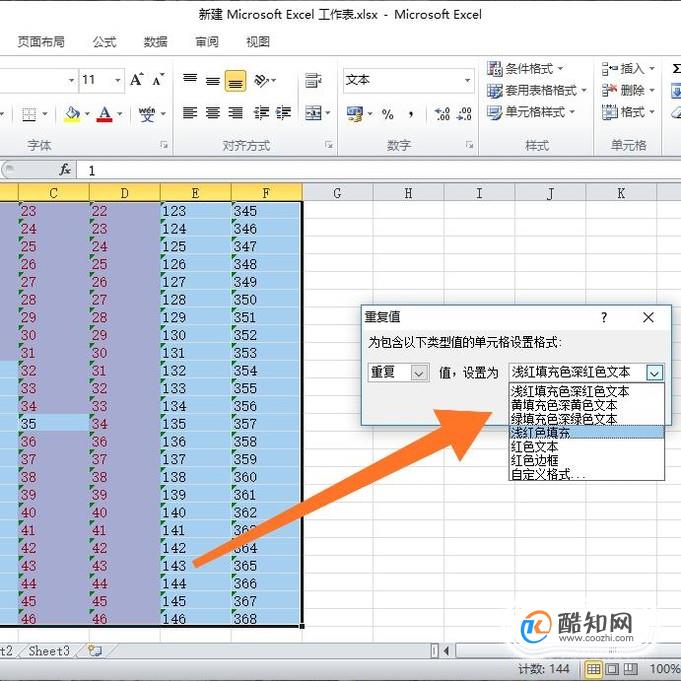Screen dimensions: 681x681
Task: Switch to Normal view in status bar
Action: (594, 669)
